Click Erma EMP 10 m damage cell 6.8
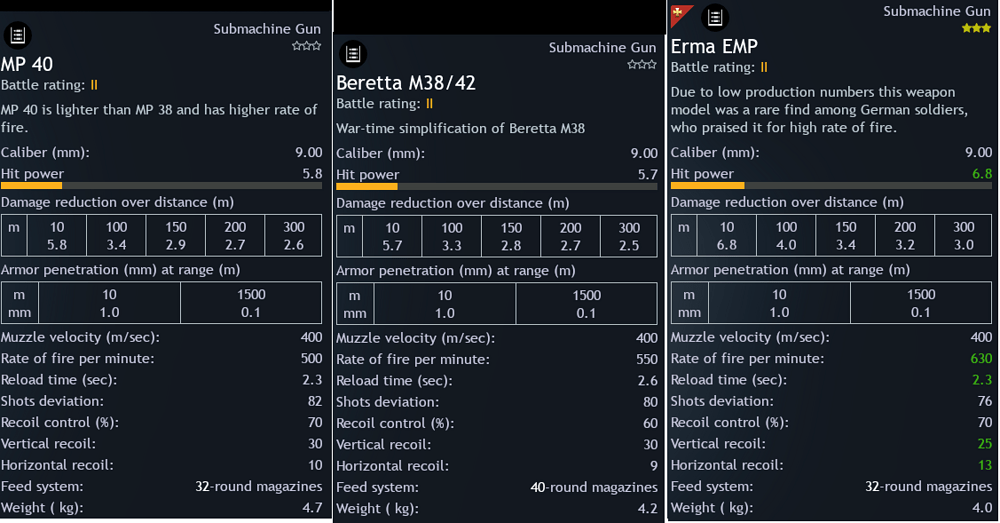1000x523 pixels. click(x=726, y=236)
